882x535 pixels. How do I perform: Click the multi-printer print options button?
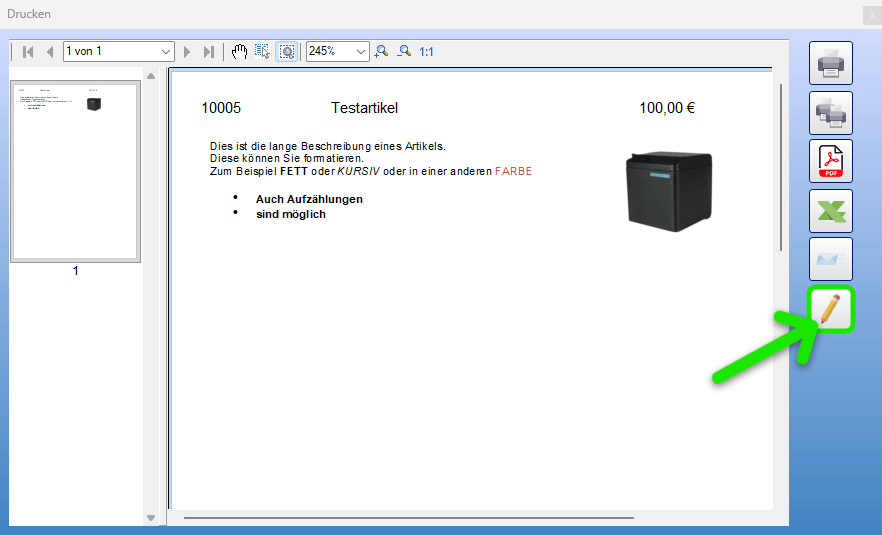coord(830,113)
